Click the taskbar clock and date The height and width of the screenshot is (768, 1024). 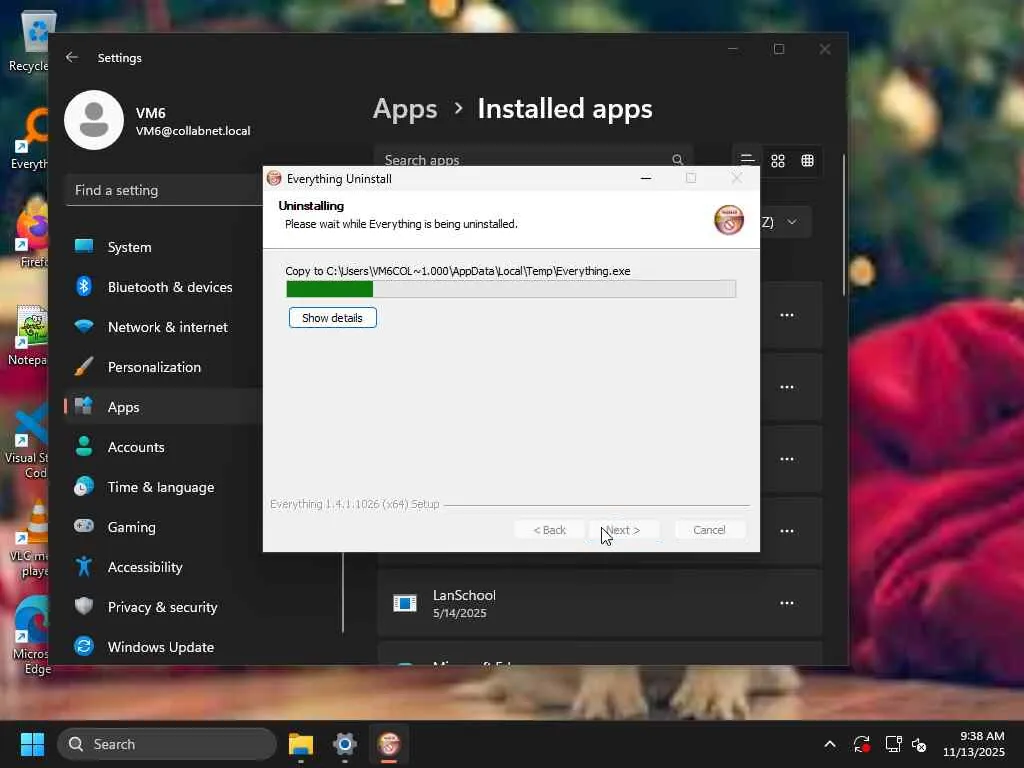[974, 744]
